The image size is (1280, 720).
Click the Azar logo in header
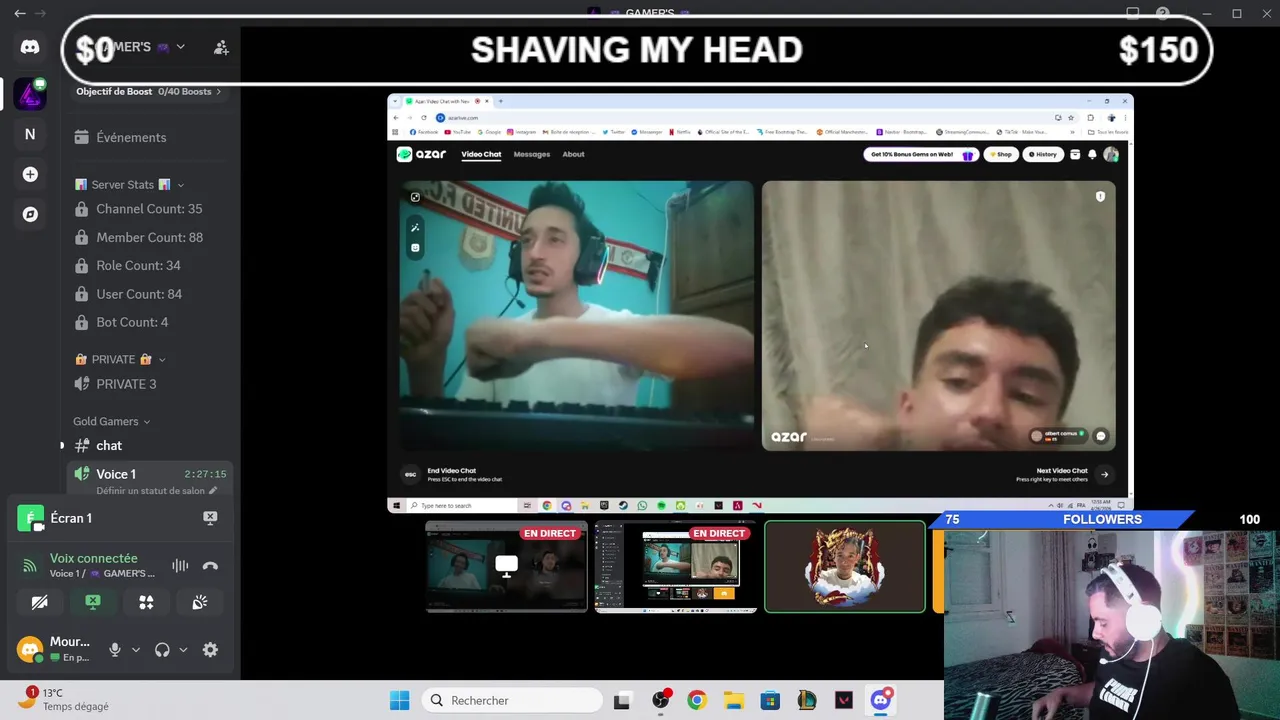(x=421, y=154)
